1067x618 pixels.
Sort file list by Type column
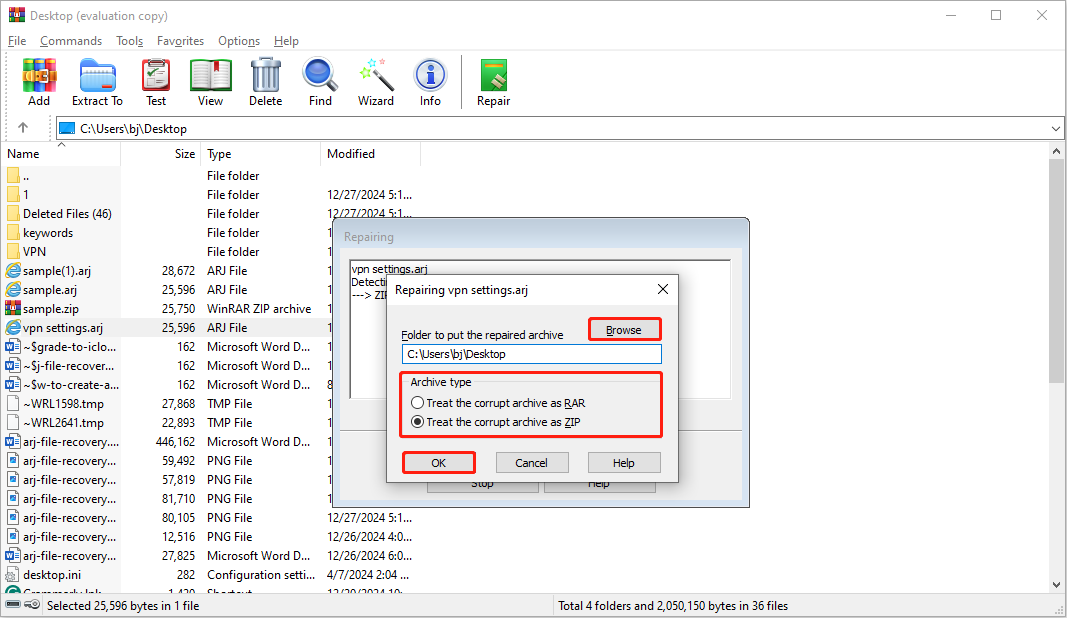260,154
